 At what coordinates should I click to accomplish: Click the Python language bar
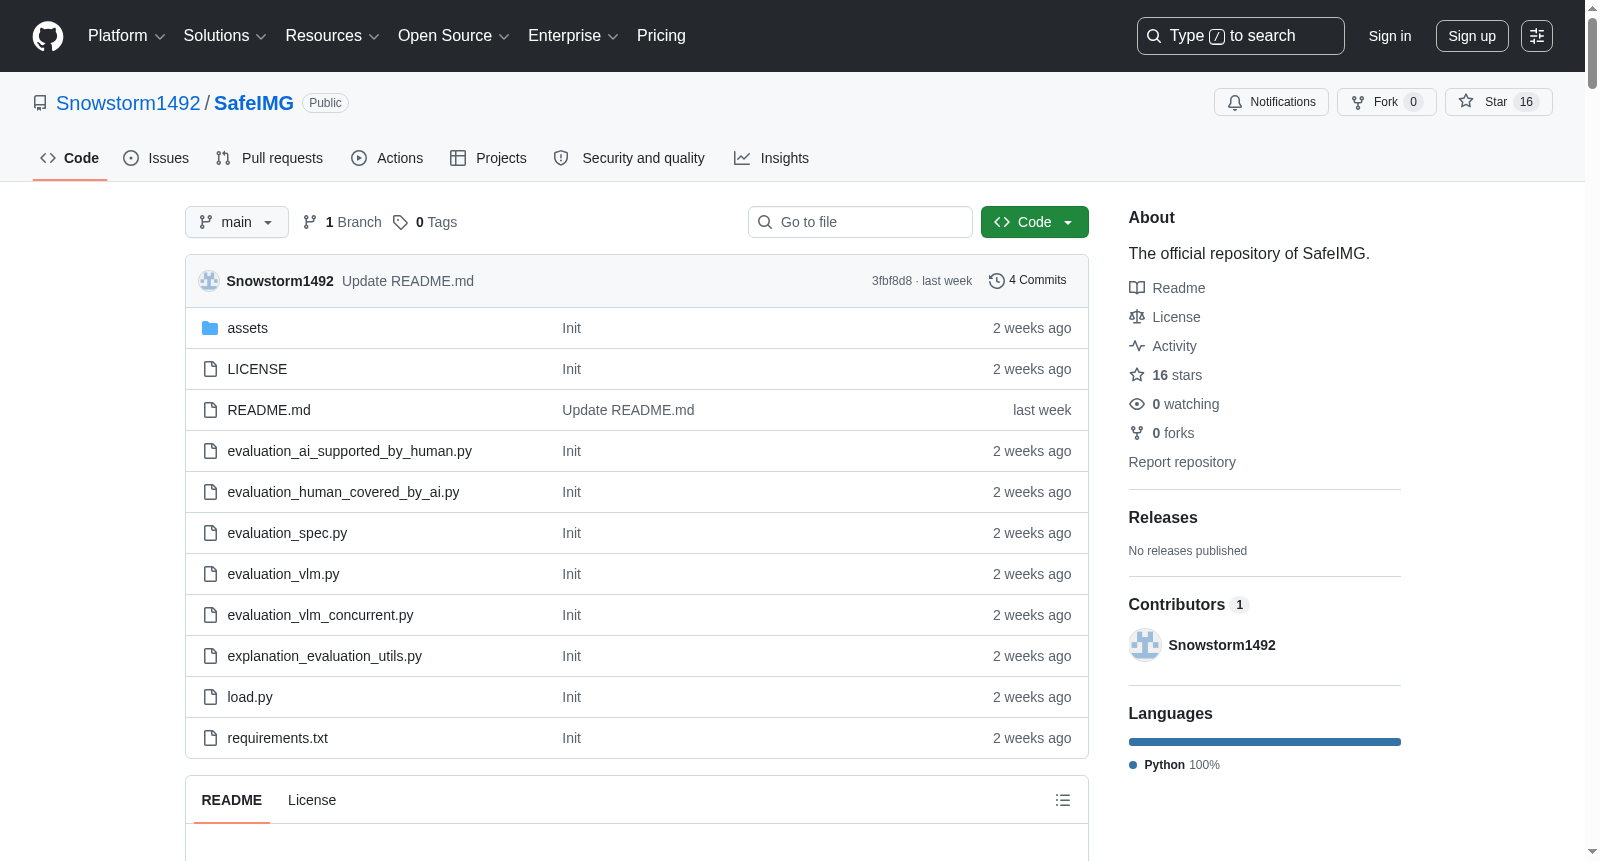(1265, 742)
